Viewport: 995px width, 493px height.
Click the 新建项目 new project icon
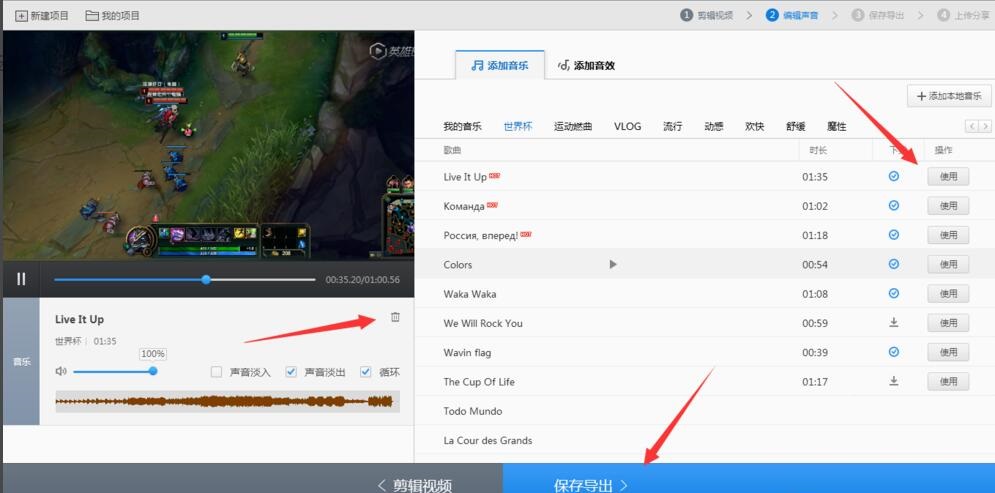(x=22, y=16)
